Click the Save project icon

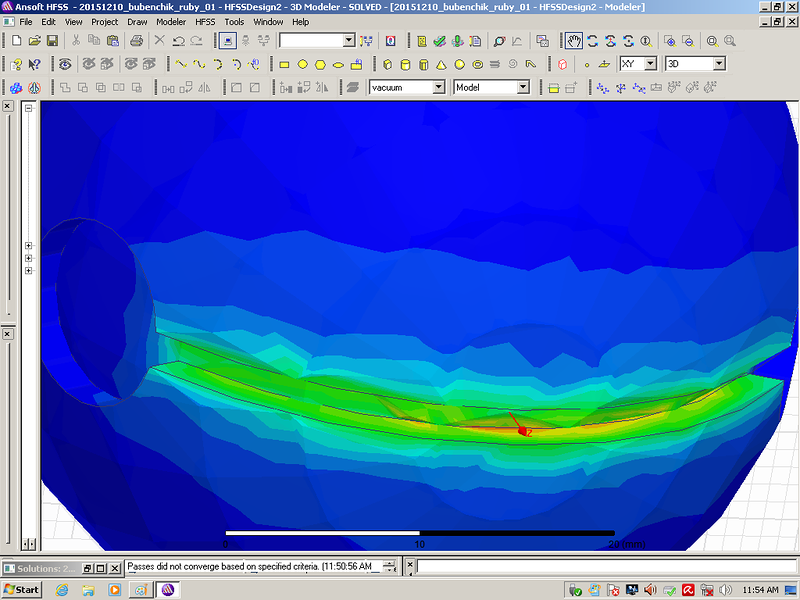[x=51, y=41]
